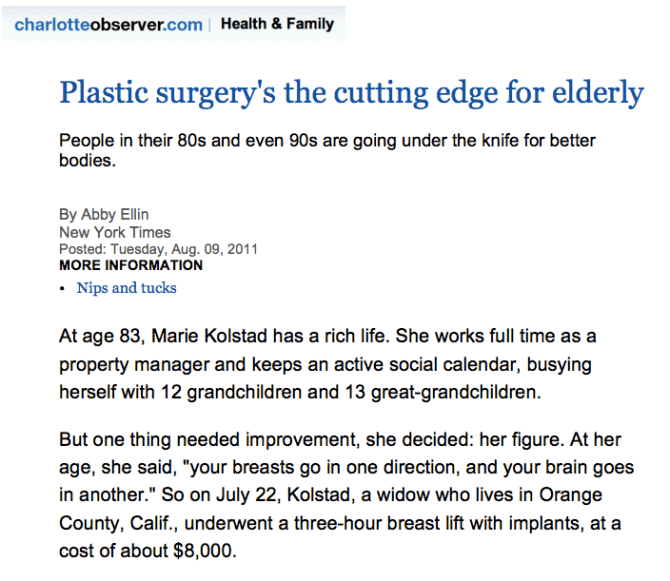Click the "New York Times" source line
This screenshot has width=670, height=581.
point(115,232)
